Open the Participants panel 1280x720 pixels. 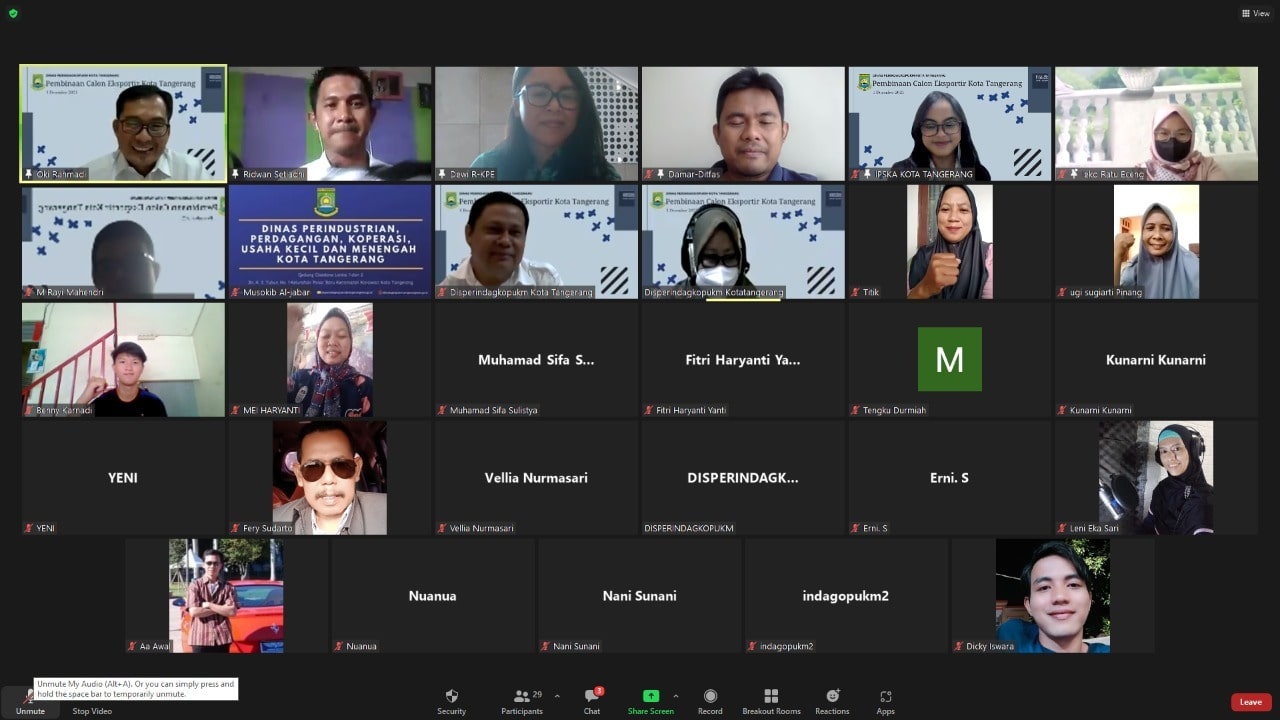tap(521, 697)
